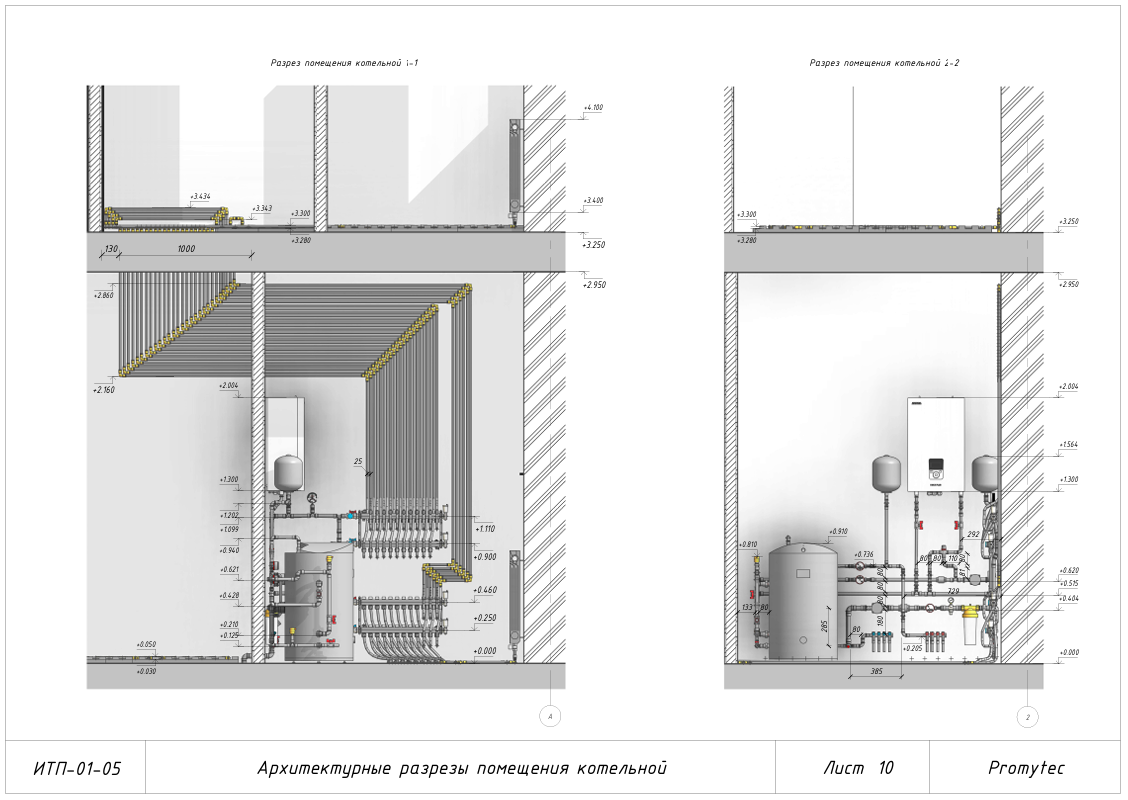Click the yellow water filter
This screenshot has height=800, width=1128.
point(969,624)
